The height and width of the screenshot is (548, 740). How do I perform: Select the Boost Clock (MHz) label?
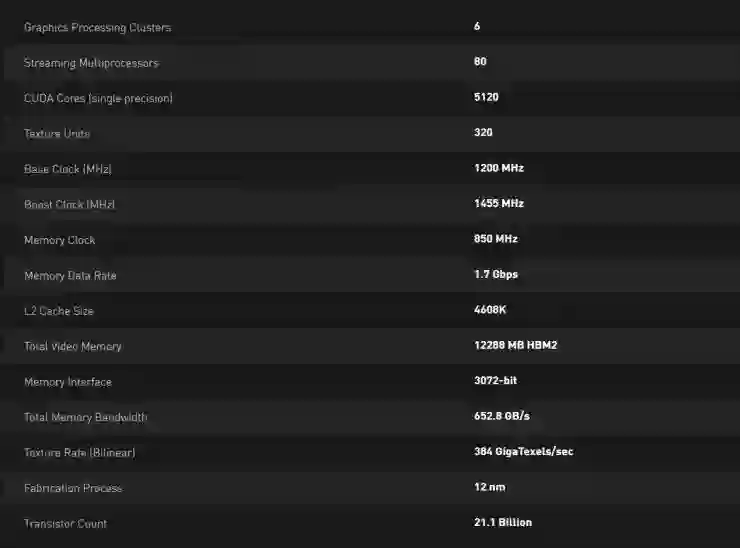coord(70,205)
